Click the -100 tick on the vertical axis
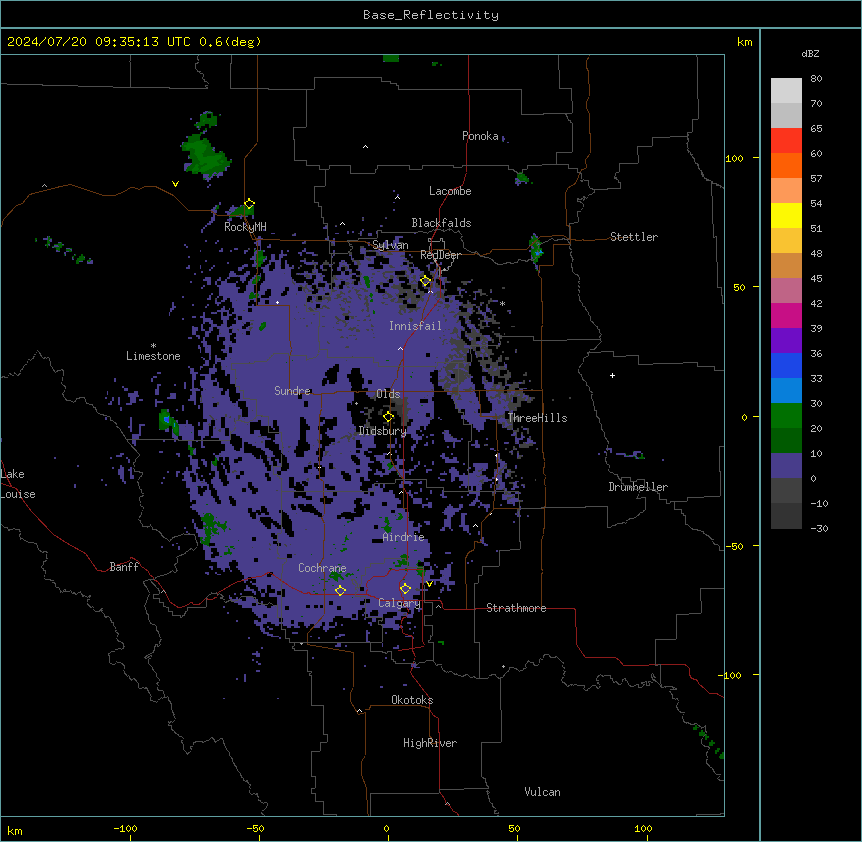Screen dimensions: 862x842 pos(732,675)
